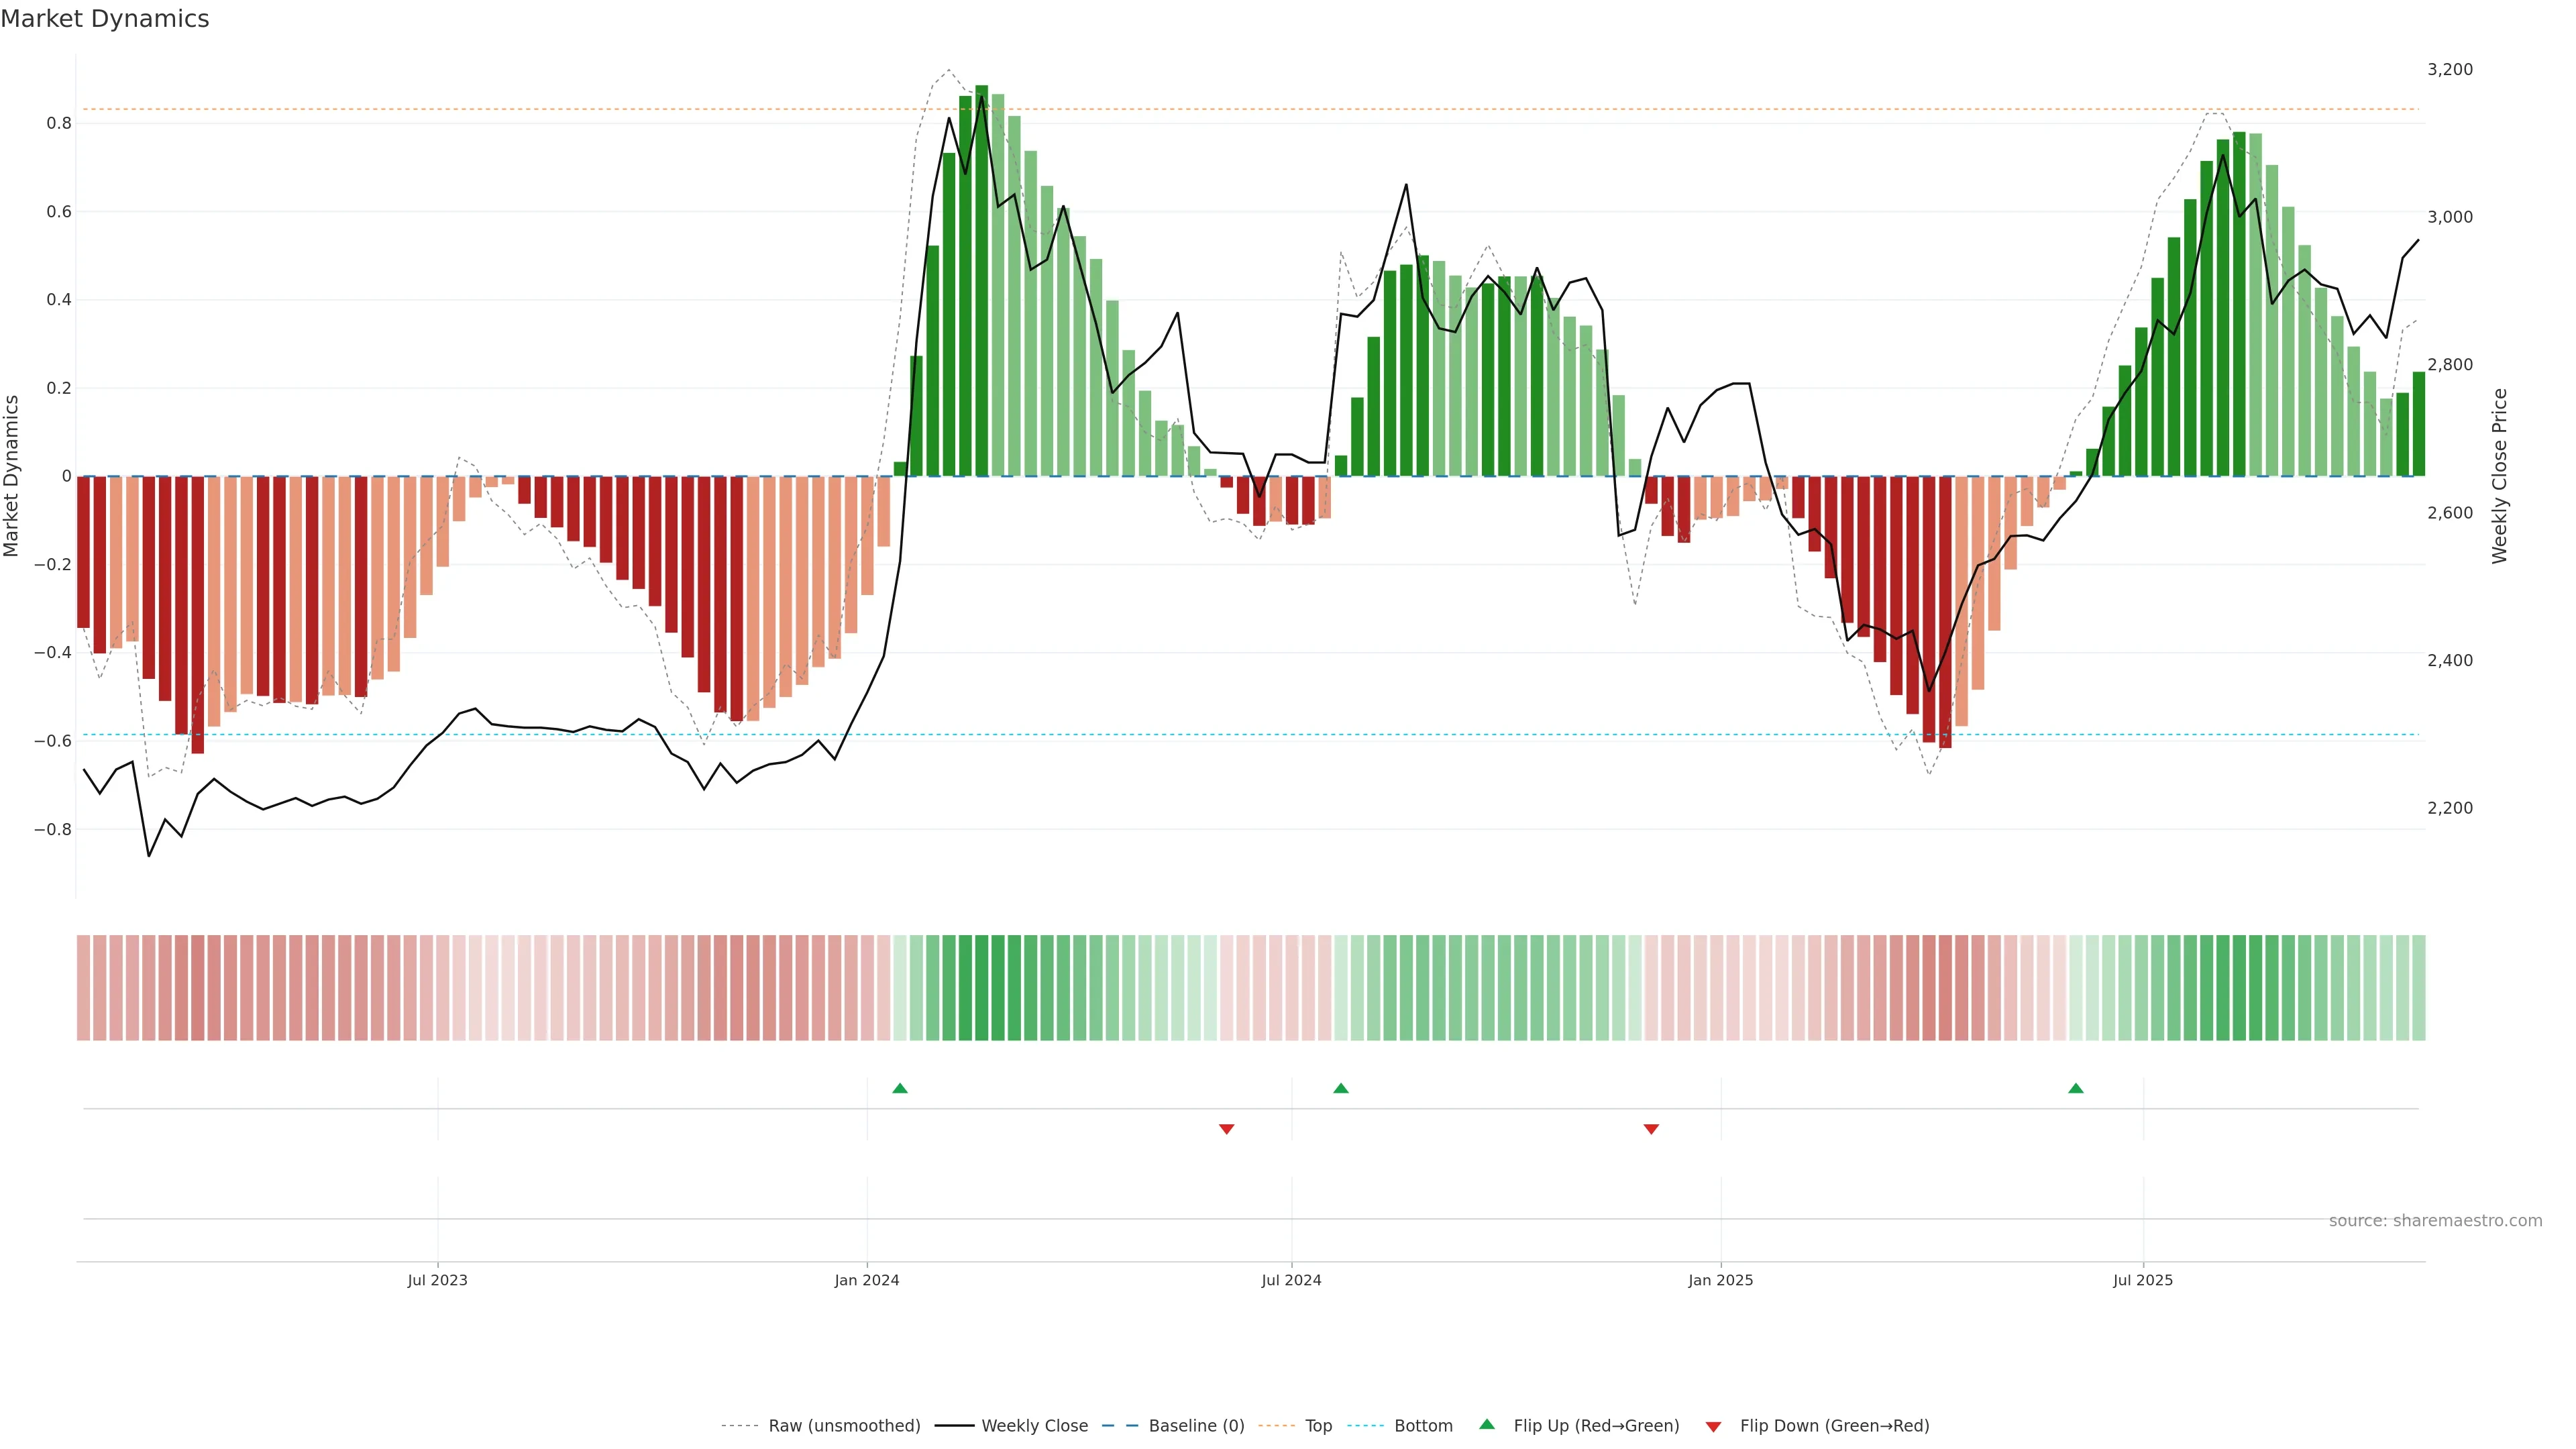Click the Flip Up green triangle legend icon

pos(1487,1424)
